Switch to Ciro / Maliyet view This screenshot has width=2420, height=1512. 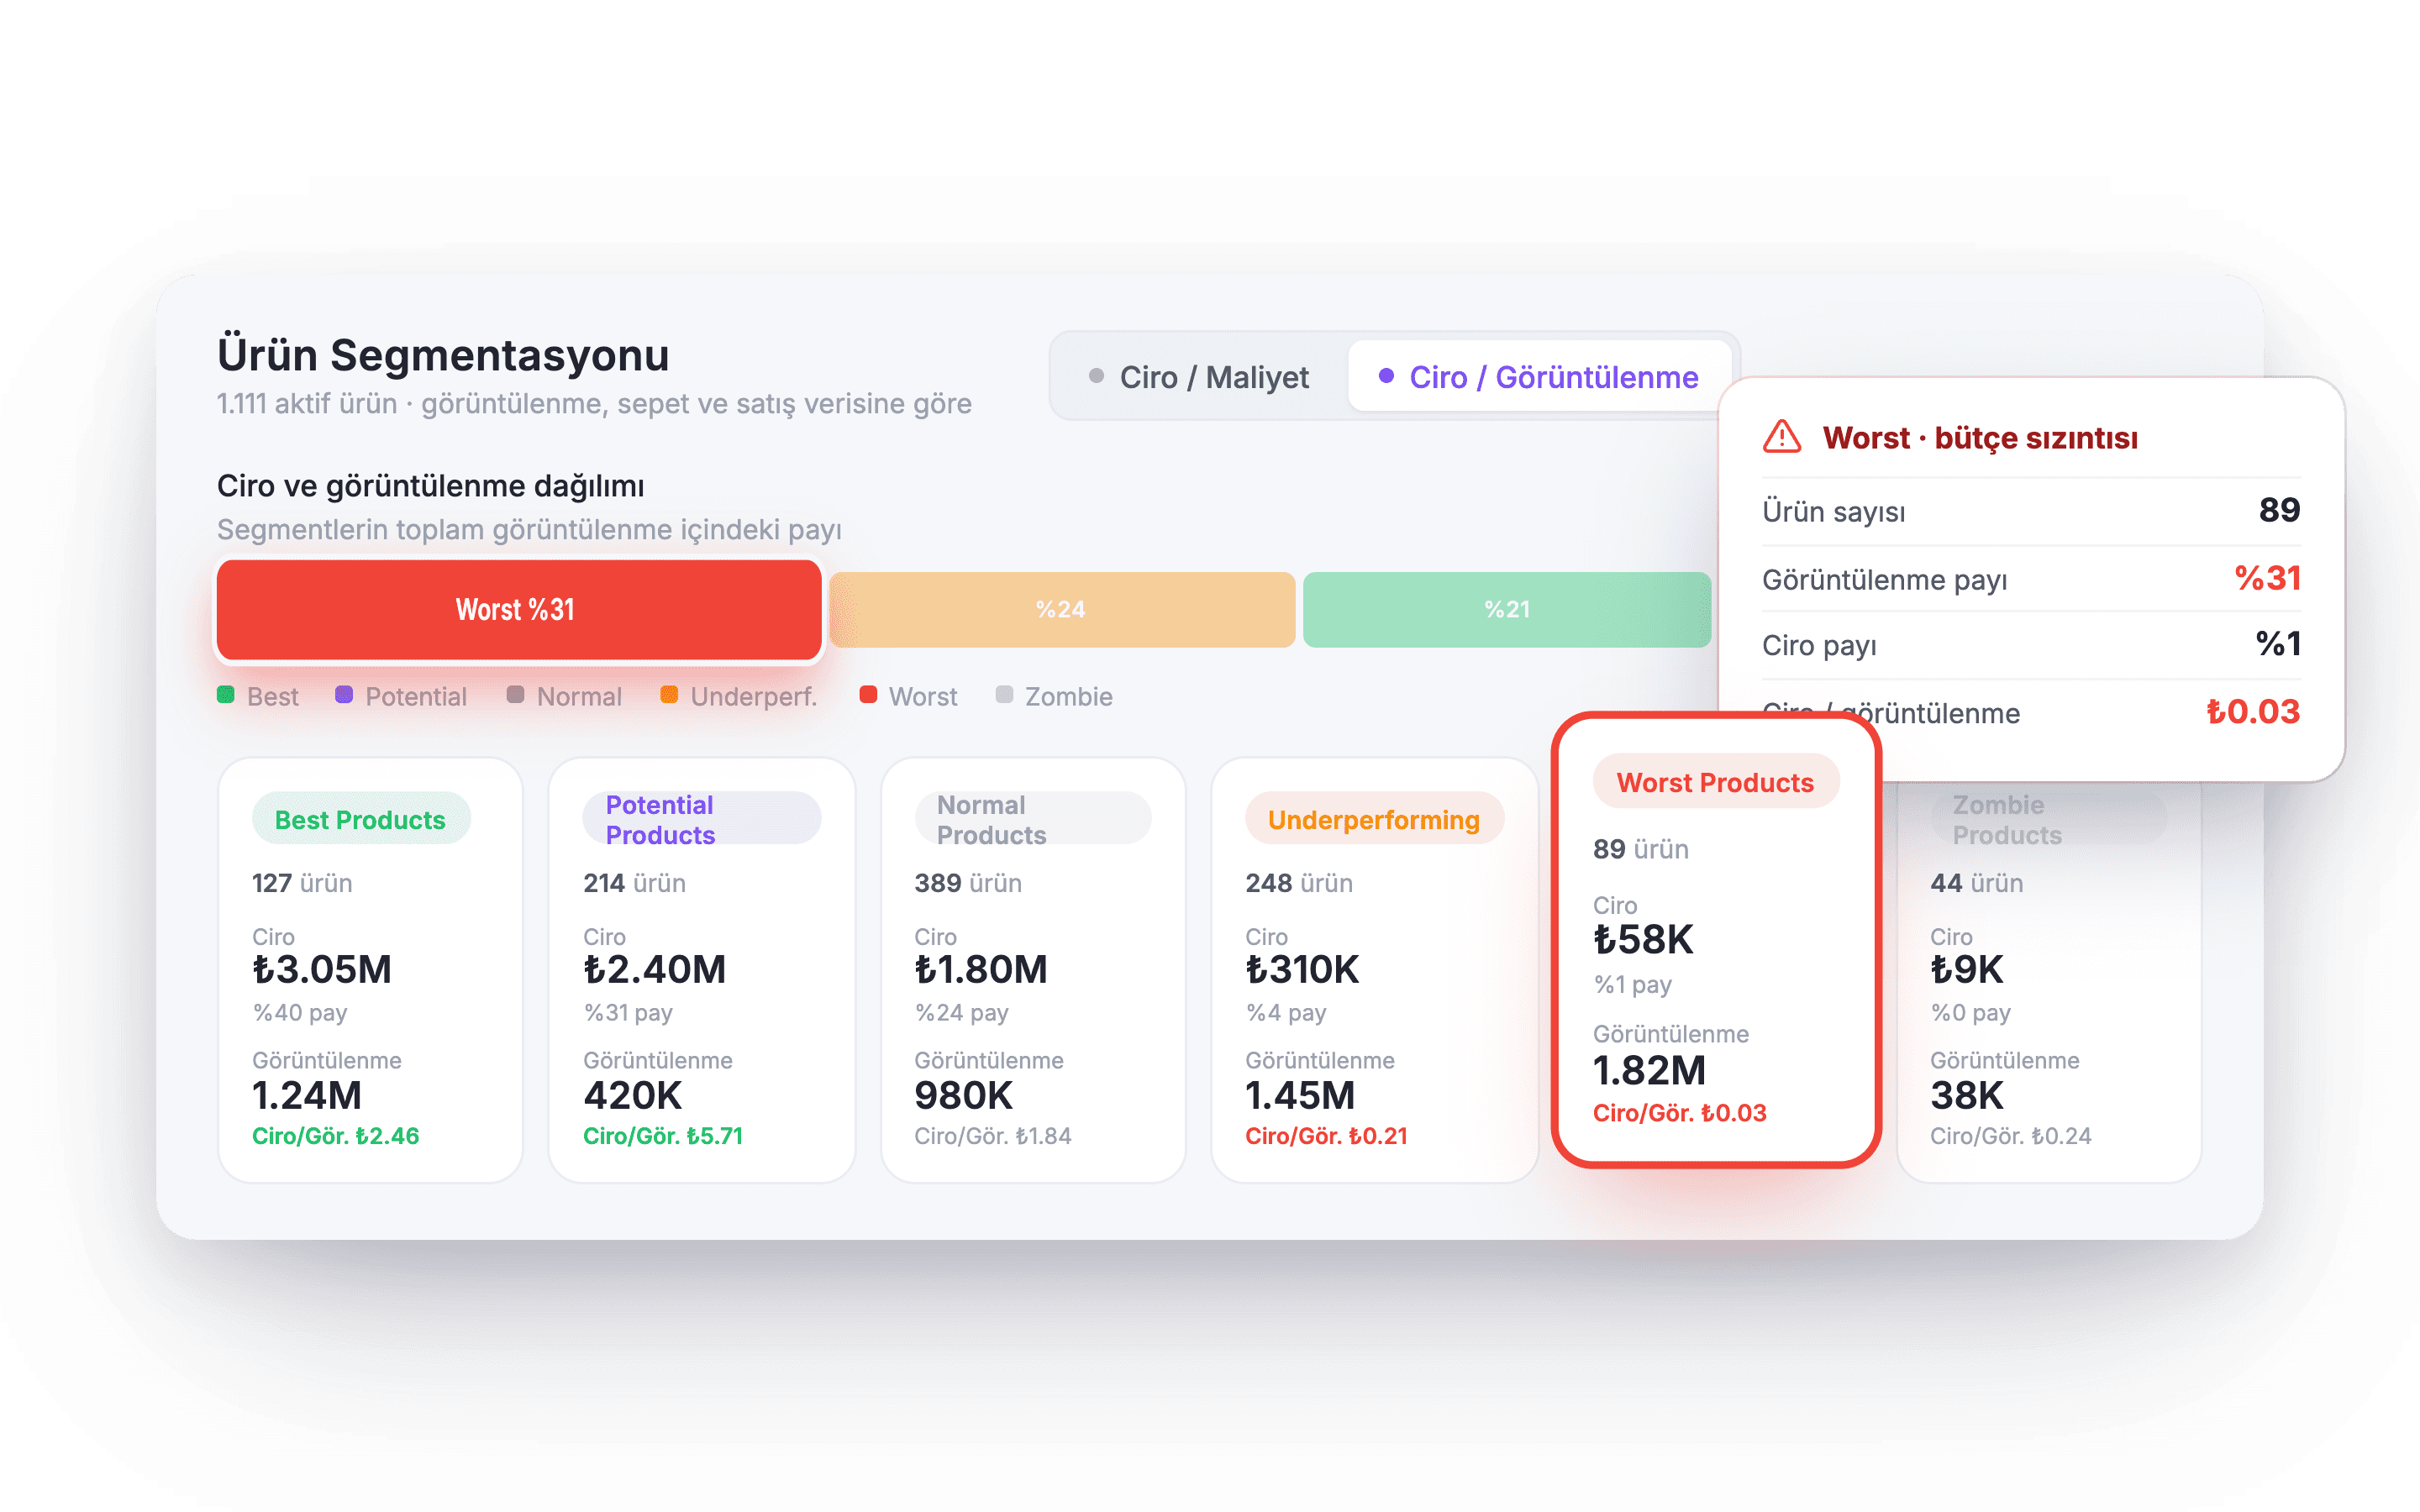click(1199, 377)
